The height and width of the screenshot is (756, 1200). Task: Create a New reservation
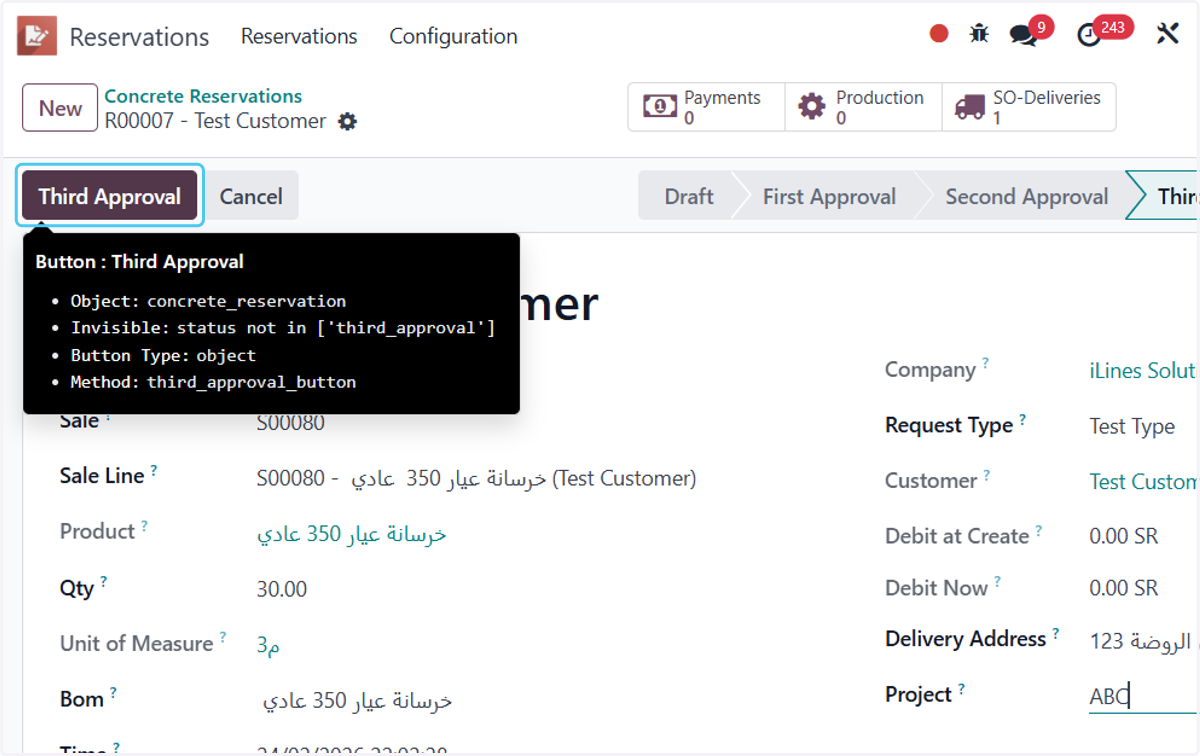point(60,108)
